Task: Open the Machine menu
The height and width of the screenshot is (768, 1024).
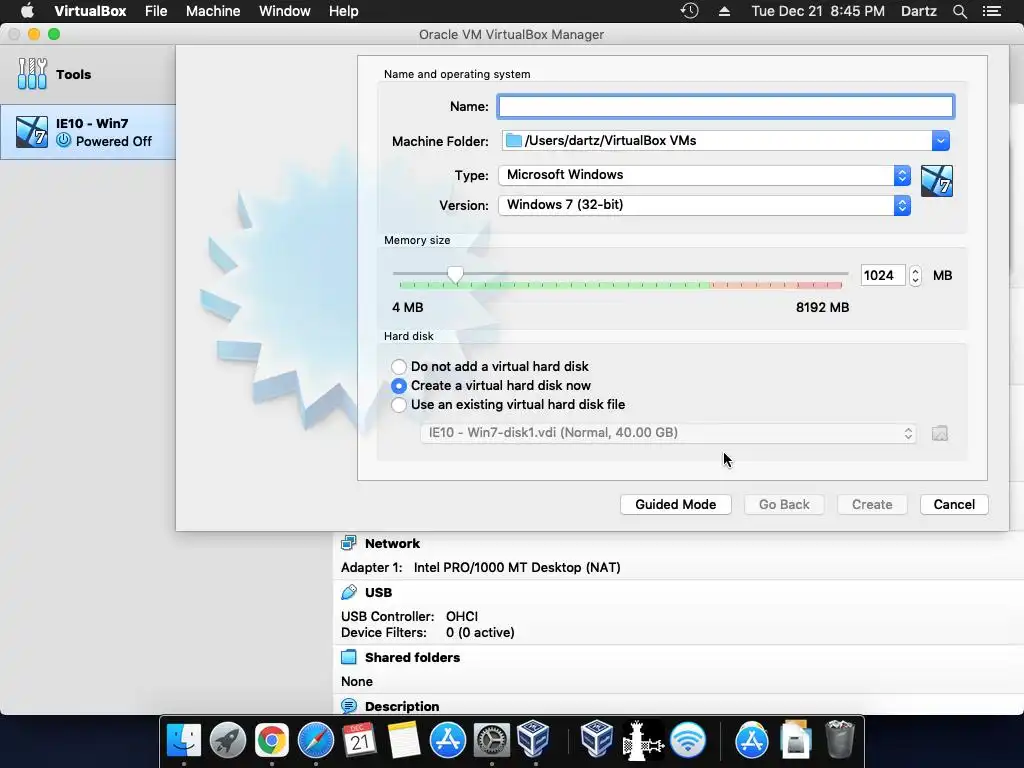Action: tap(213, 11)
